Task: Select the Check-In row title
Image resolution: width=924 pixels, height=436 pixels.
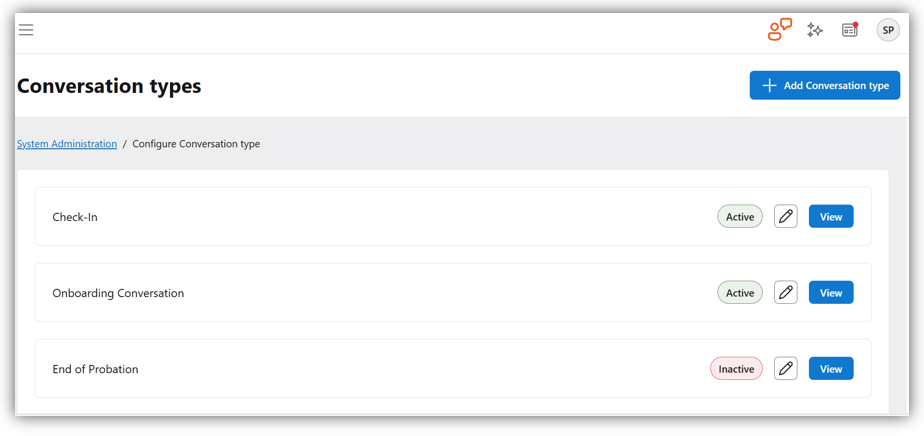Action: pyautogui.click(x=75, y=217)
